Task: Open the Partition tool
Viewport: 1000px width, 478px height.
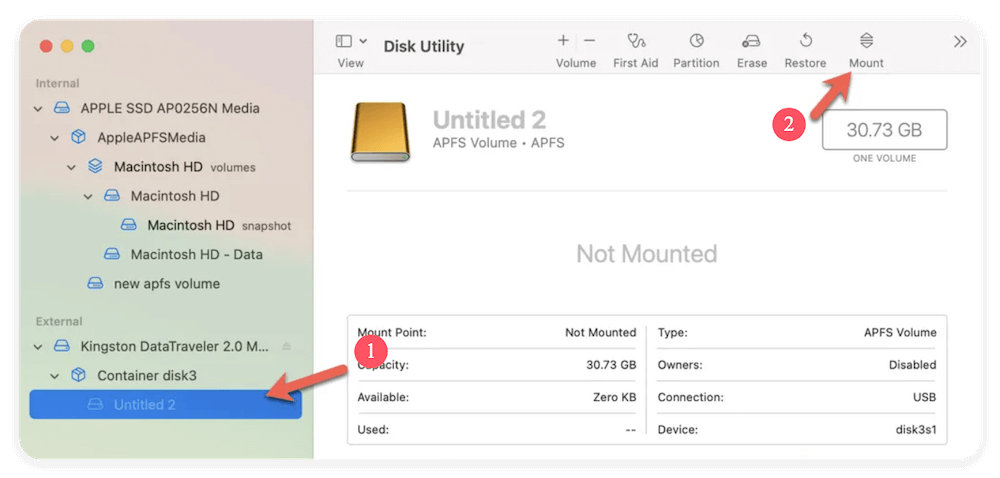Action: point(696,41)
